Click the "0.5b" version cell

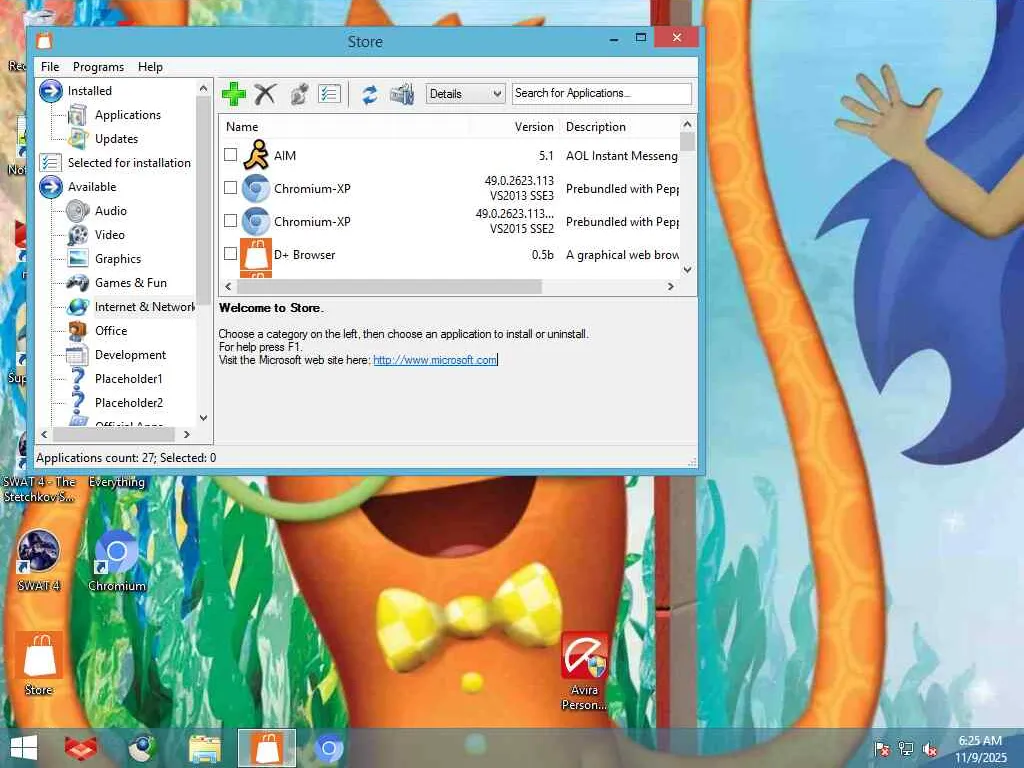[542, 255]
